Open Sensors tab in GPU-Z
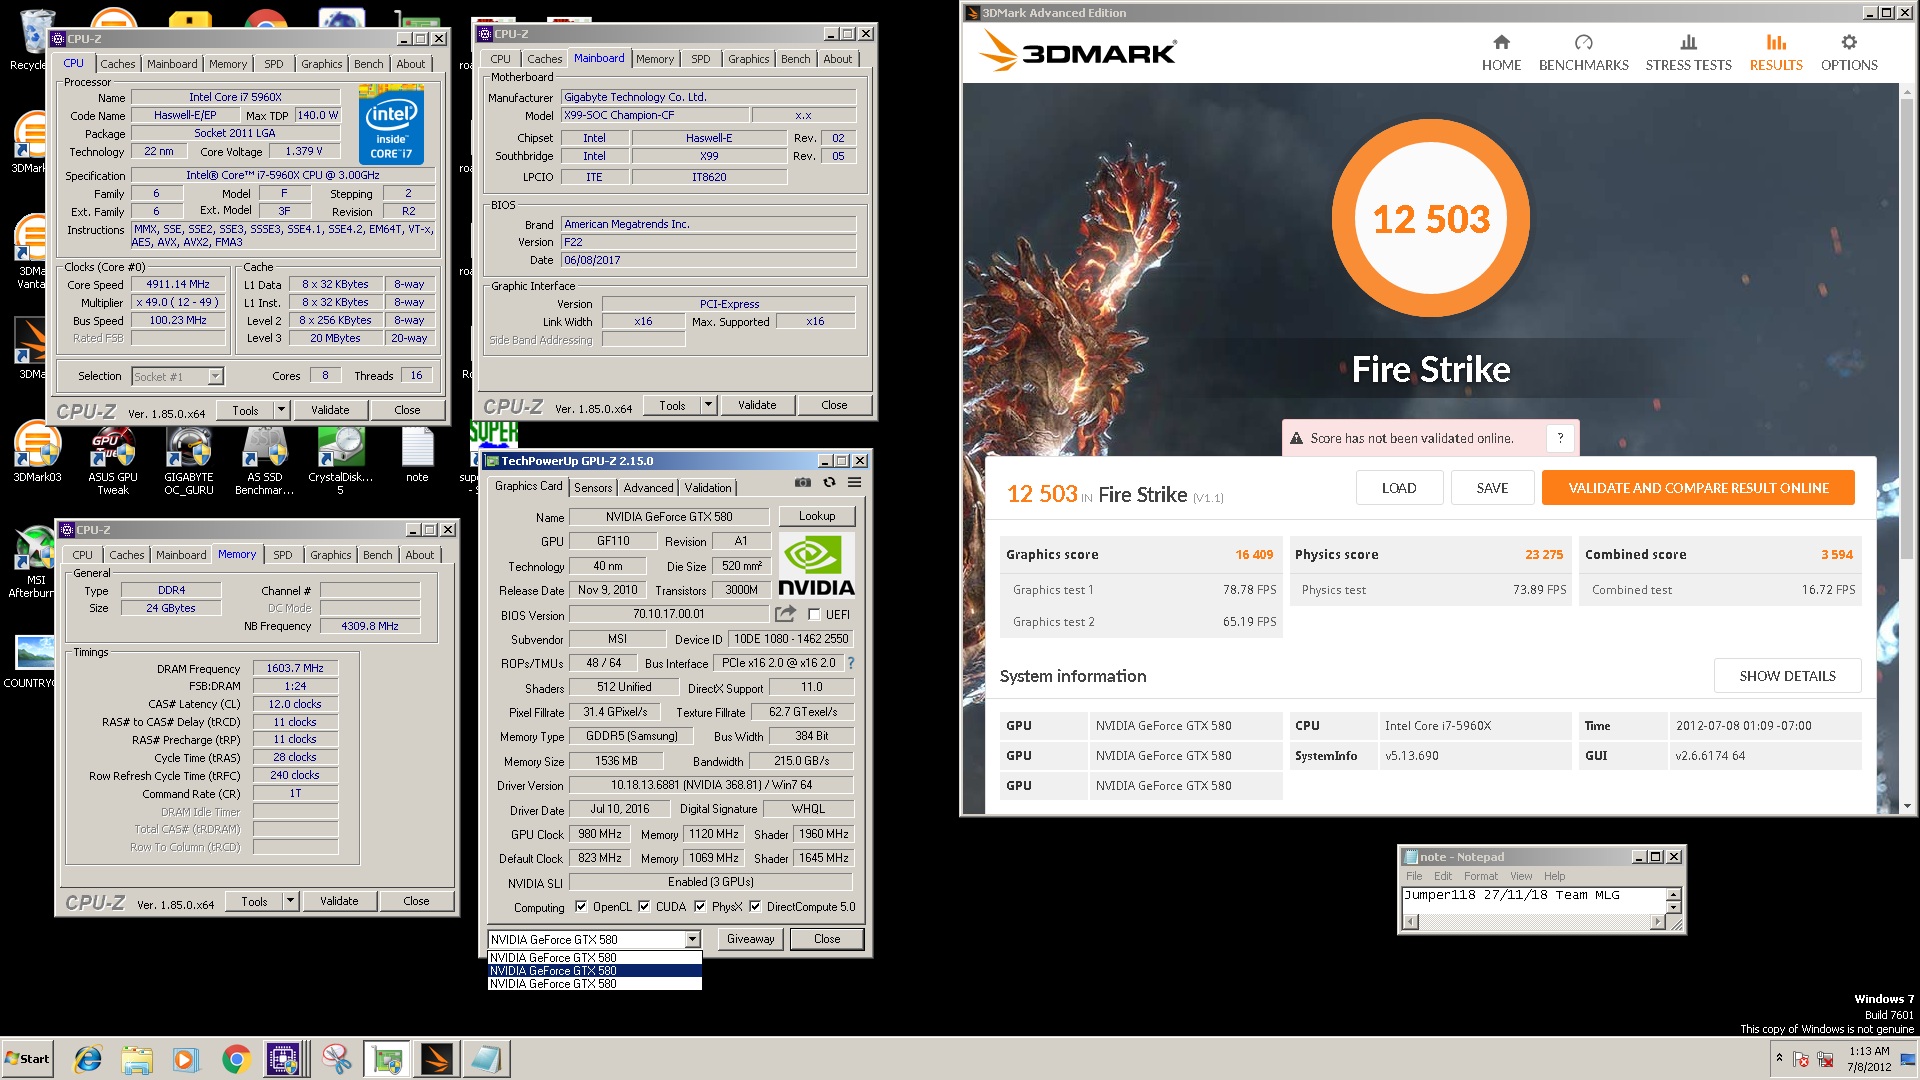The width and height of the screenshot is (1920, 1080). 593,488
